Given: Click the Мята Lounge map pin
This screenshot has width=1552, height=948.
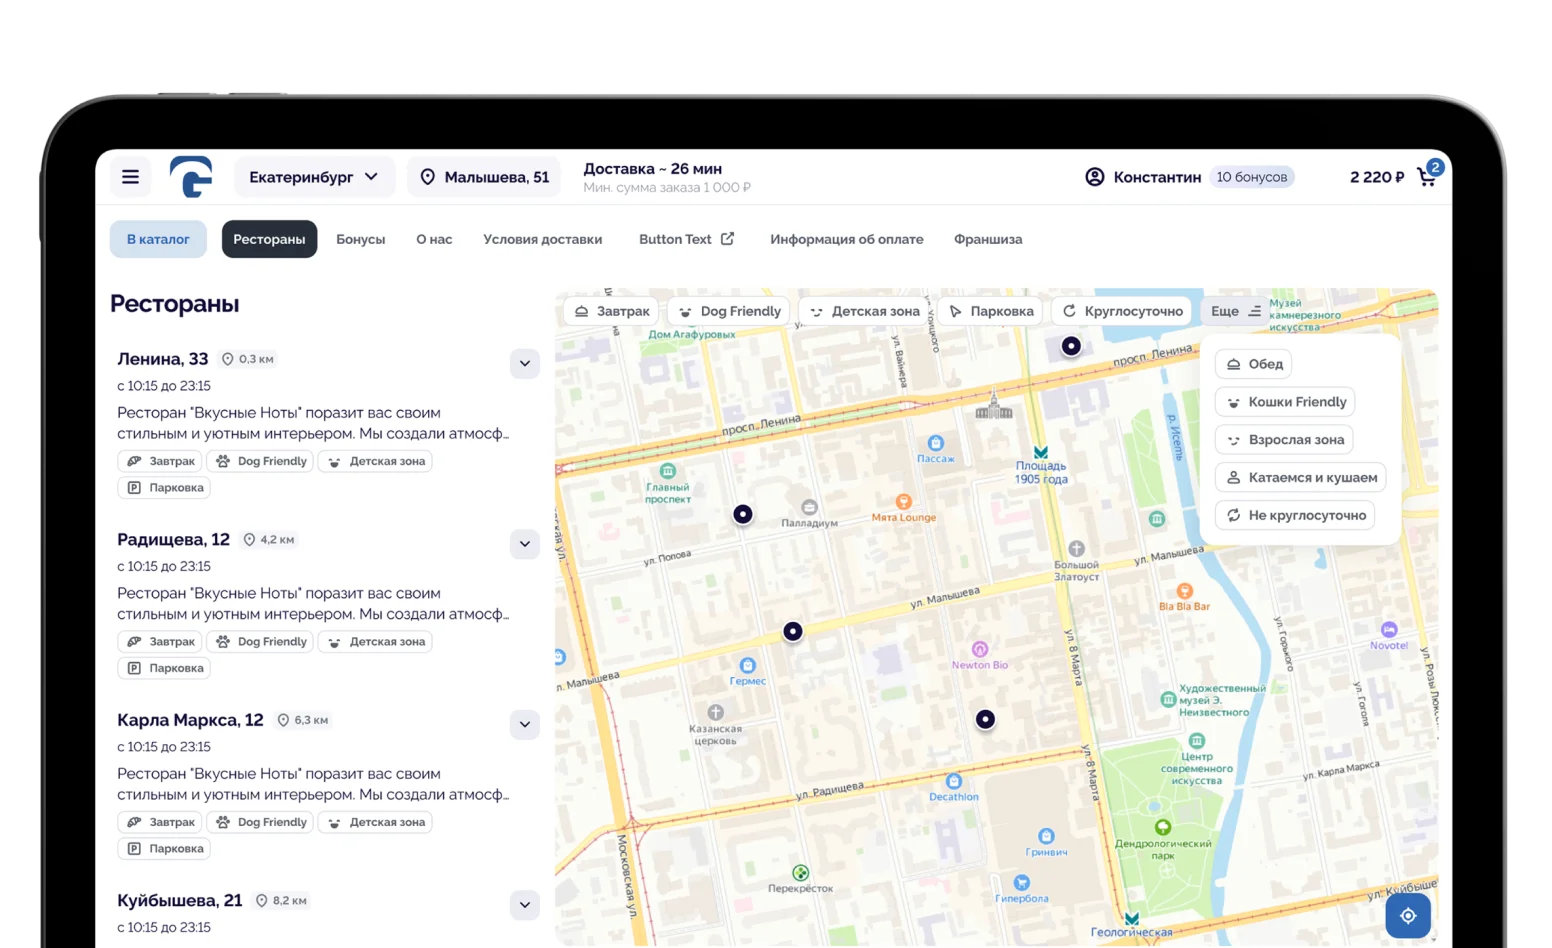Looking at the screenshot, I should click(903, 502).
